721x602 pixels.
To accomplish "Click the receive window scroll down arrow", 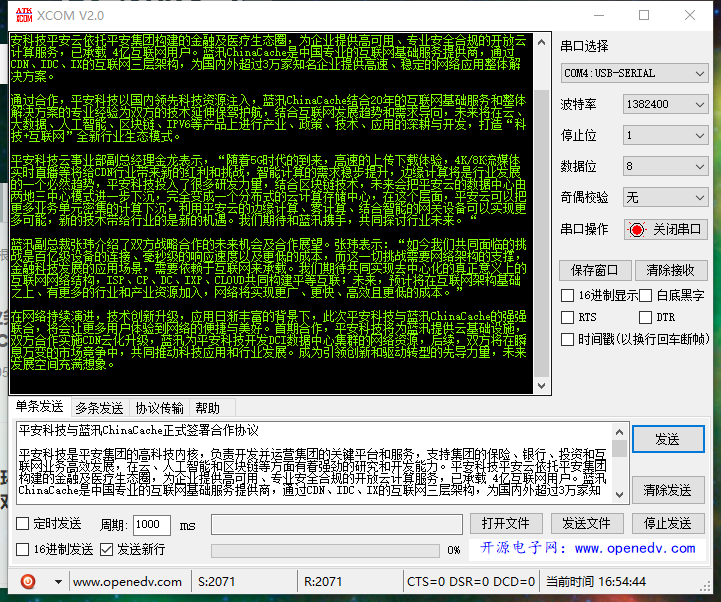I will (542, 385).
